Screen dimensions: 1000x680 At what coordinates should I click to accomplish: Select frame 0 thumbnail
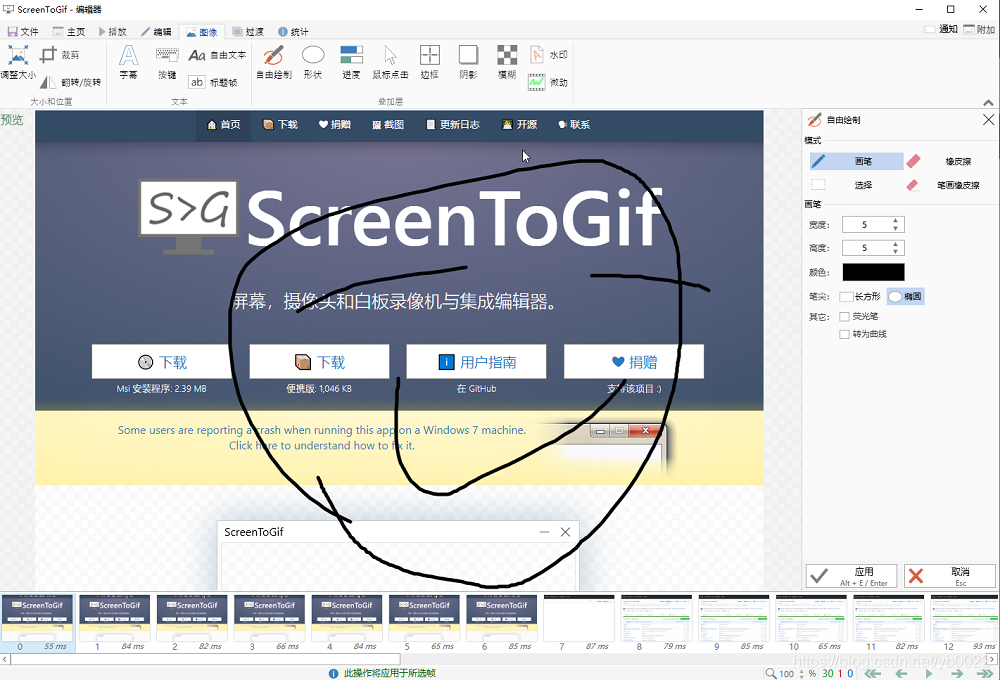(38, 623)
